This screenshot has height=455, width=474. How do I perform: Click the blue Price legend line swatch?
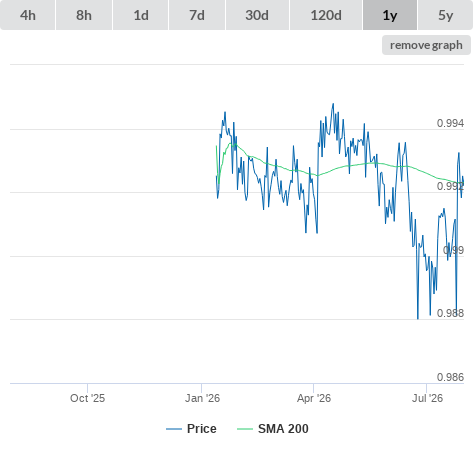tap(174, 429)
